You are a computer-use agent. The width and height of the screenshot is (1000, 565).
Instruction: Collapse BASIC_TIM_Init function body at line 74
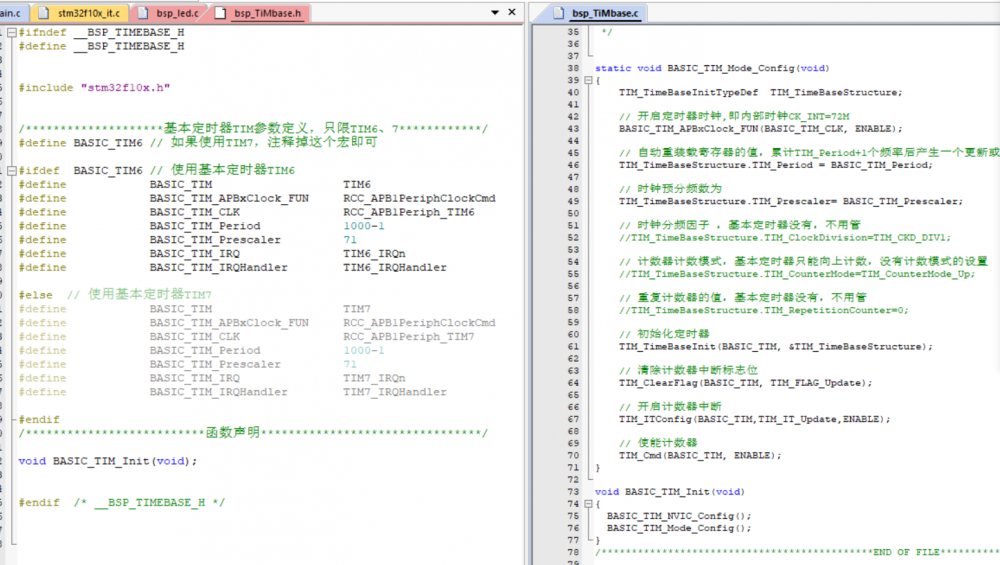tap(588, 504)
